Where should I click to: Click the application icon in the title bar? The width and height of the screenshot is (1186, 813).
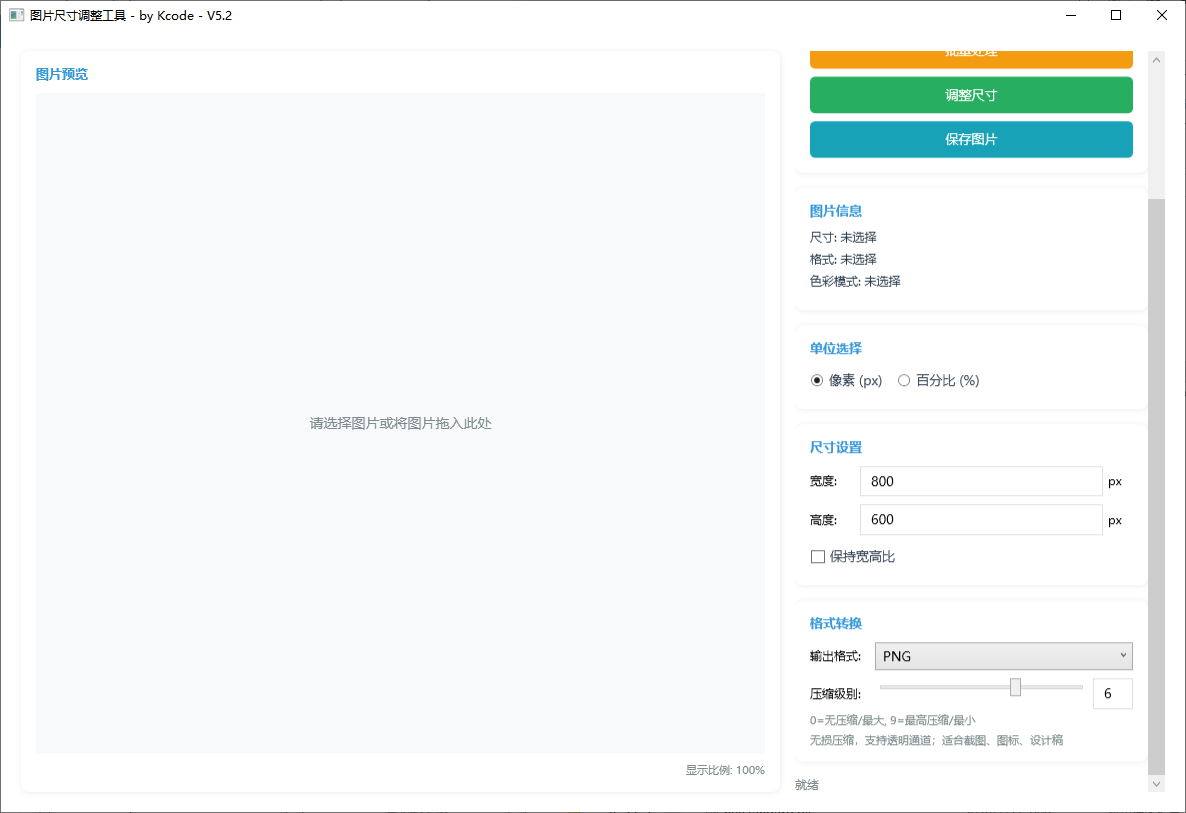tap(16, 15)
